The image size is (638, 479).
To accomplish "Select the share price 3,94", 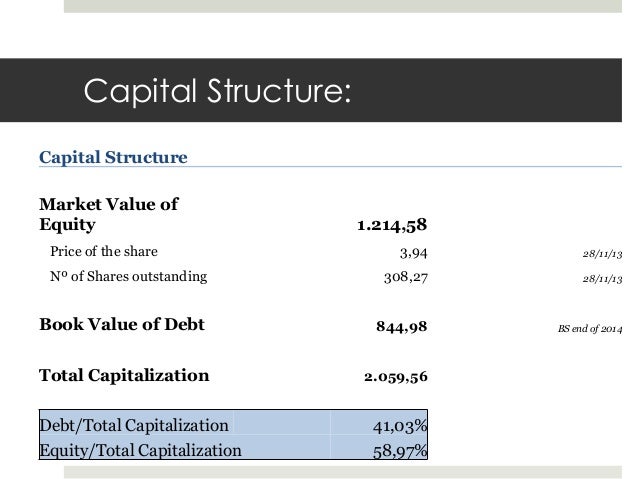I will pyautogui.click(x=413, y=253).
